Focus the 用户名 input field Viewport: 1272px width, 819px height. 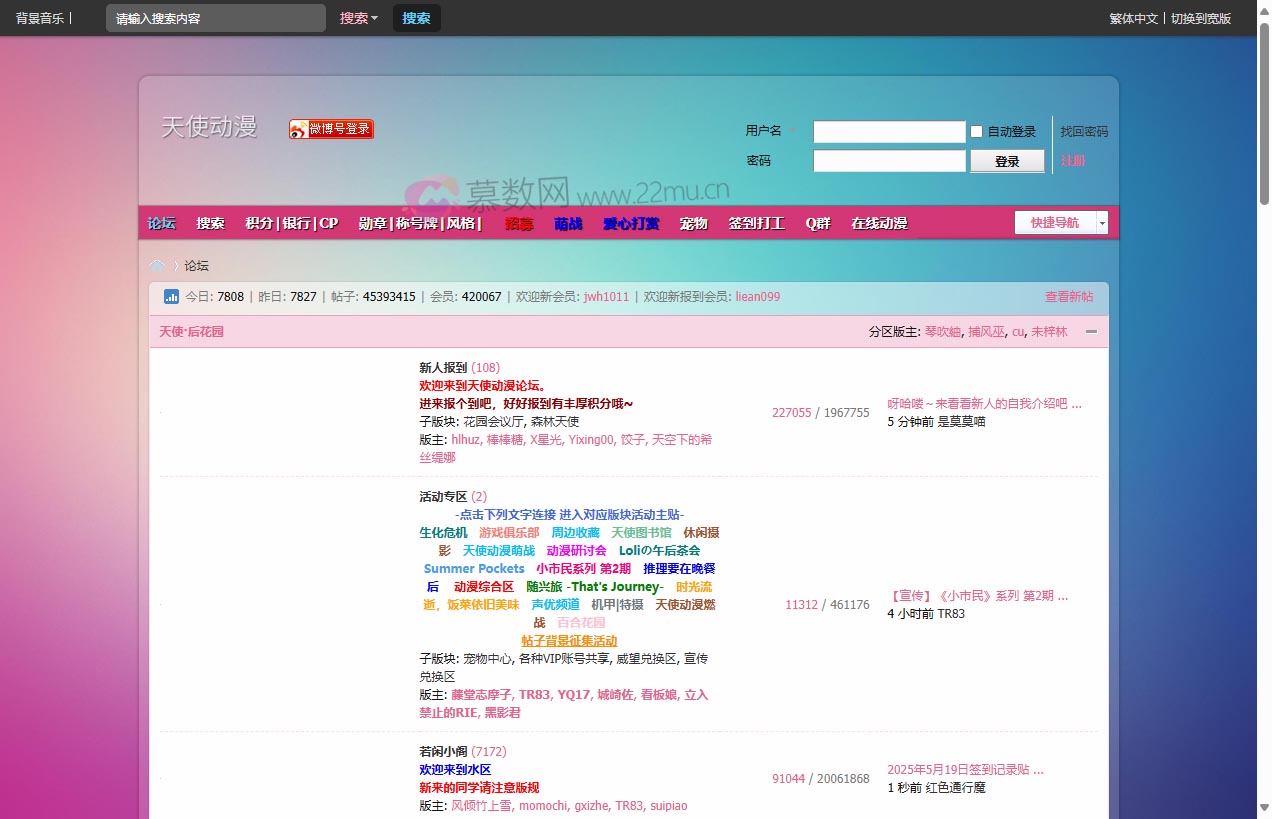tap(889, 132)
